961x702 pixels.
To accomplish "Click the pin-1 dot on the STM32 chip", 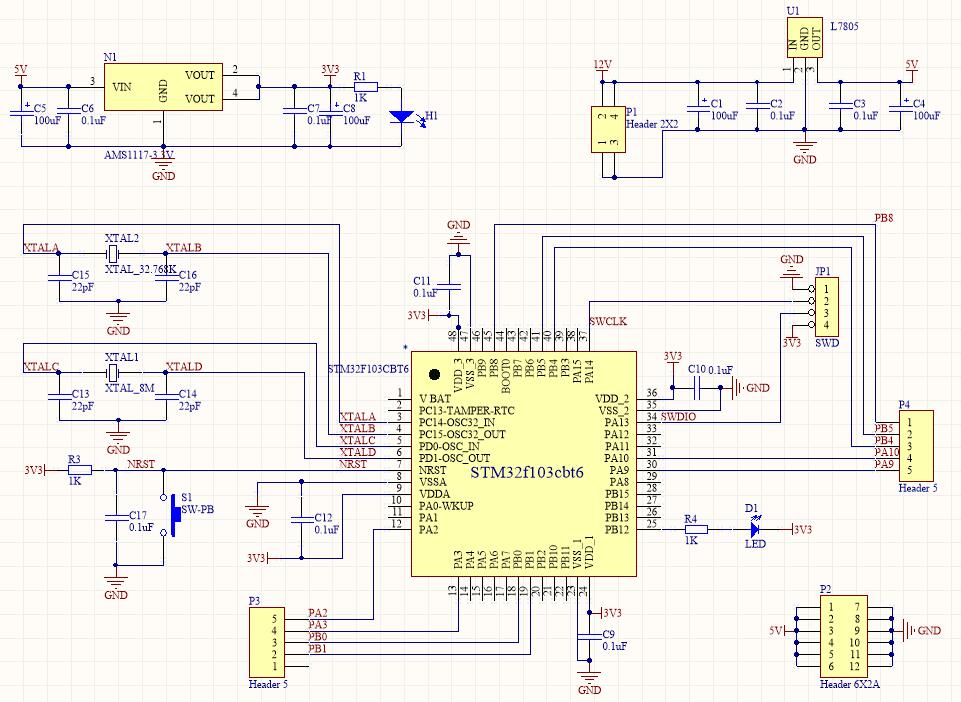I will (x=435, y=374).
